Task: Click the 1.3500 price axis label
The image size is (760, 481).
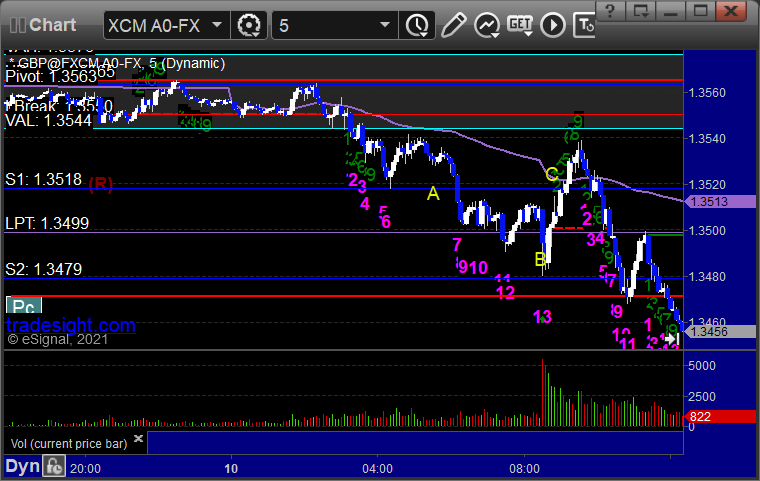Action: (x=708, y=231)
